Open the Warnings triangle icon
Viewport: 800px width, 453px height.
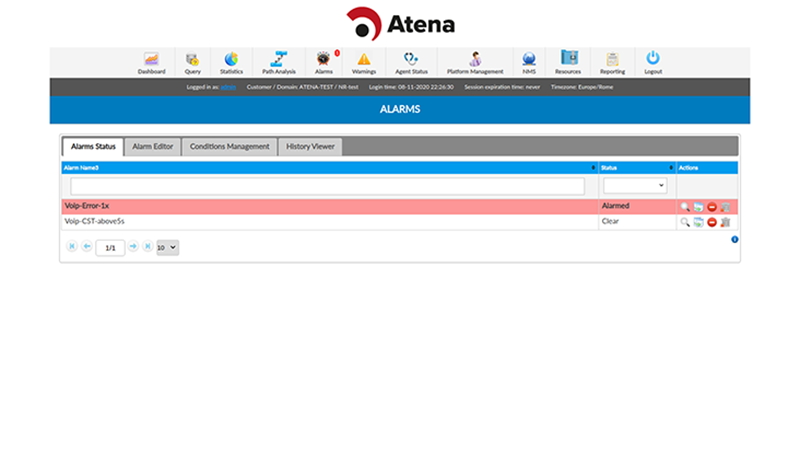click(364, 60)
